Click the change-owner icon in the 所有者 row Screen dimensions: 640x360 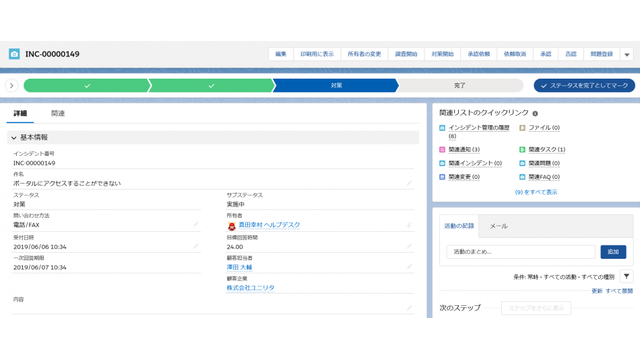409,224
